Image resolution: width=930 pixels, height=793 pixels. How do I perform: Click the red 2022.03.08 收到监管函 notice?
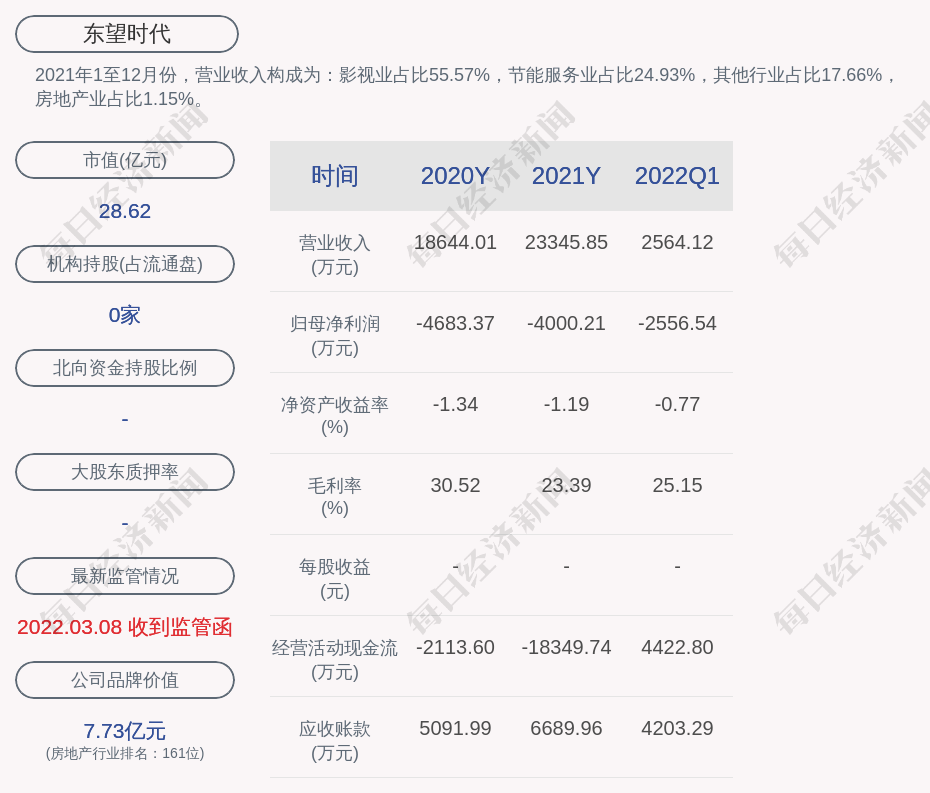(125, 627)
